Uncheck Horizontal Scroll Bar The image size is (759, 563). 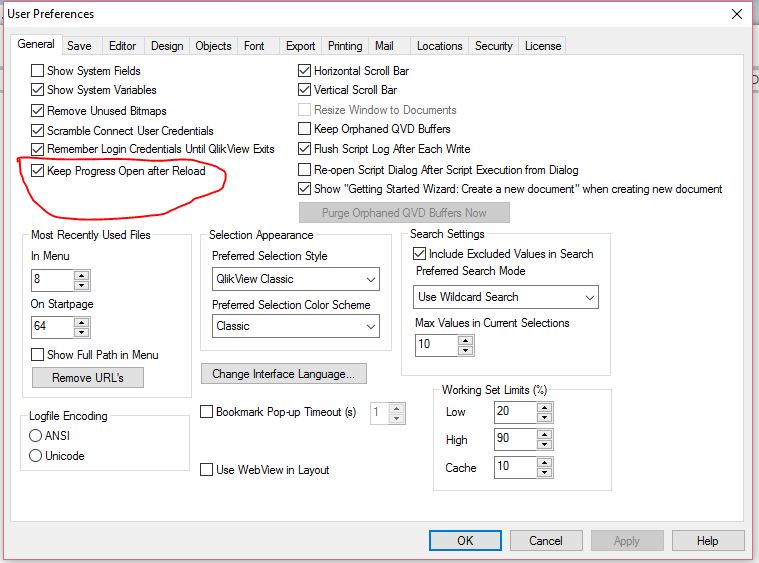[x=304, y=71]
